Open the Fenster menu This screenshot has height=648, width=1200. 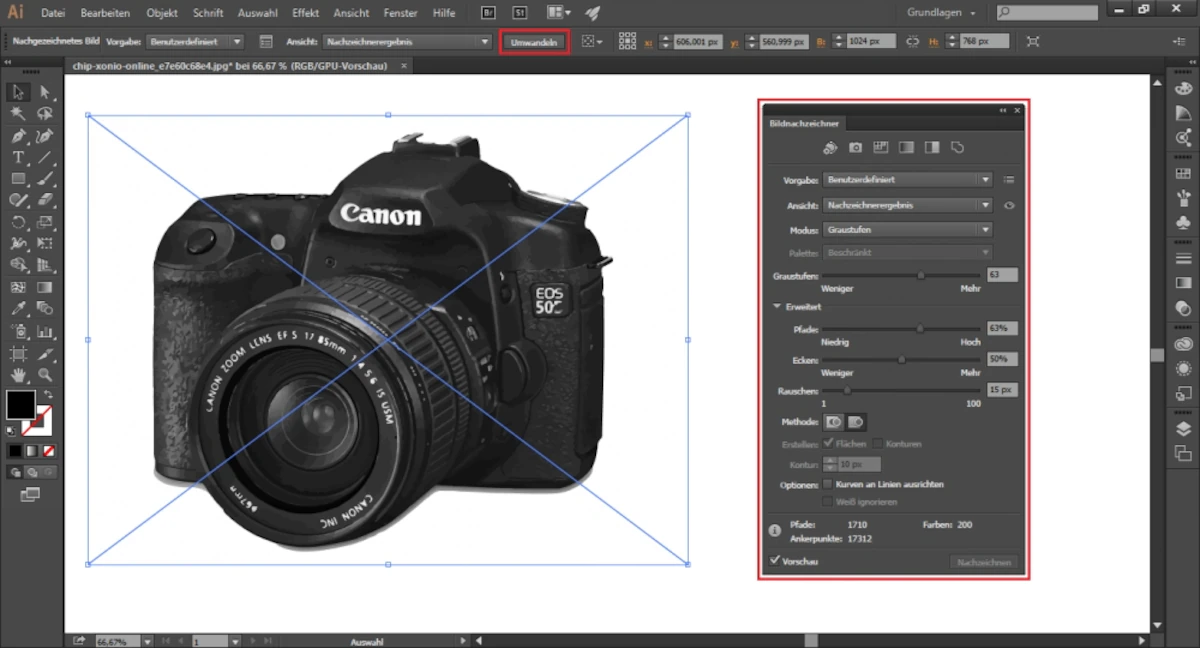(402, 13)
